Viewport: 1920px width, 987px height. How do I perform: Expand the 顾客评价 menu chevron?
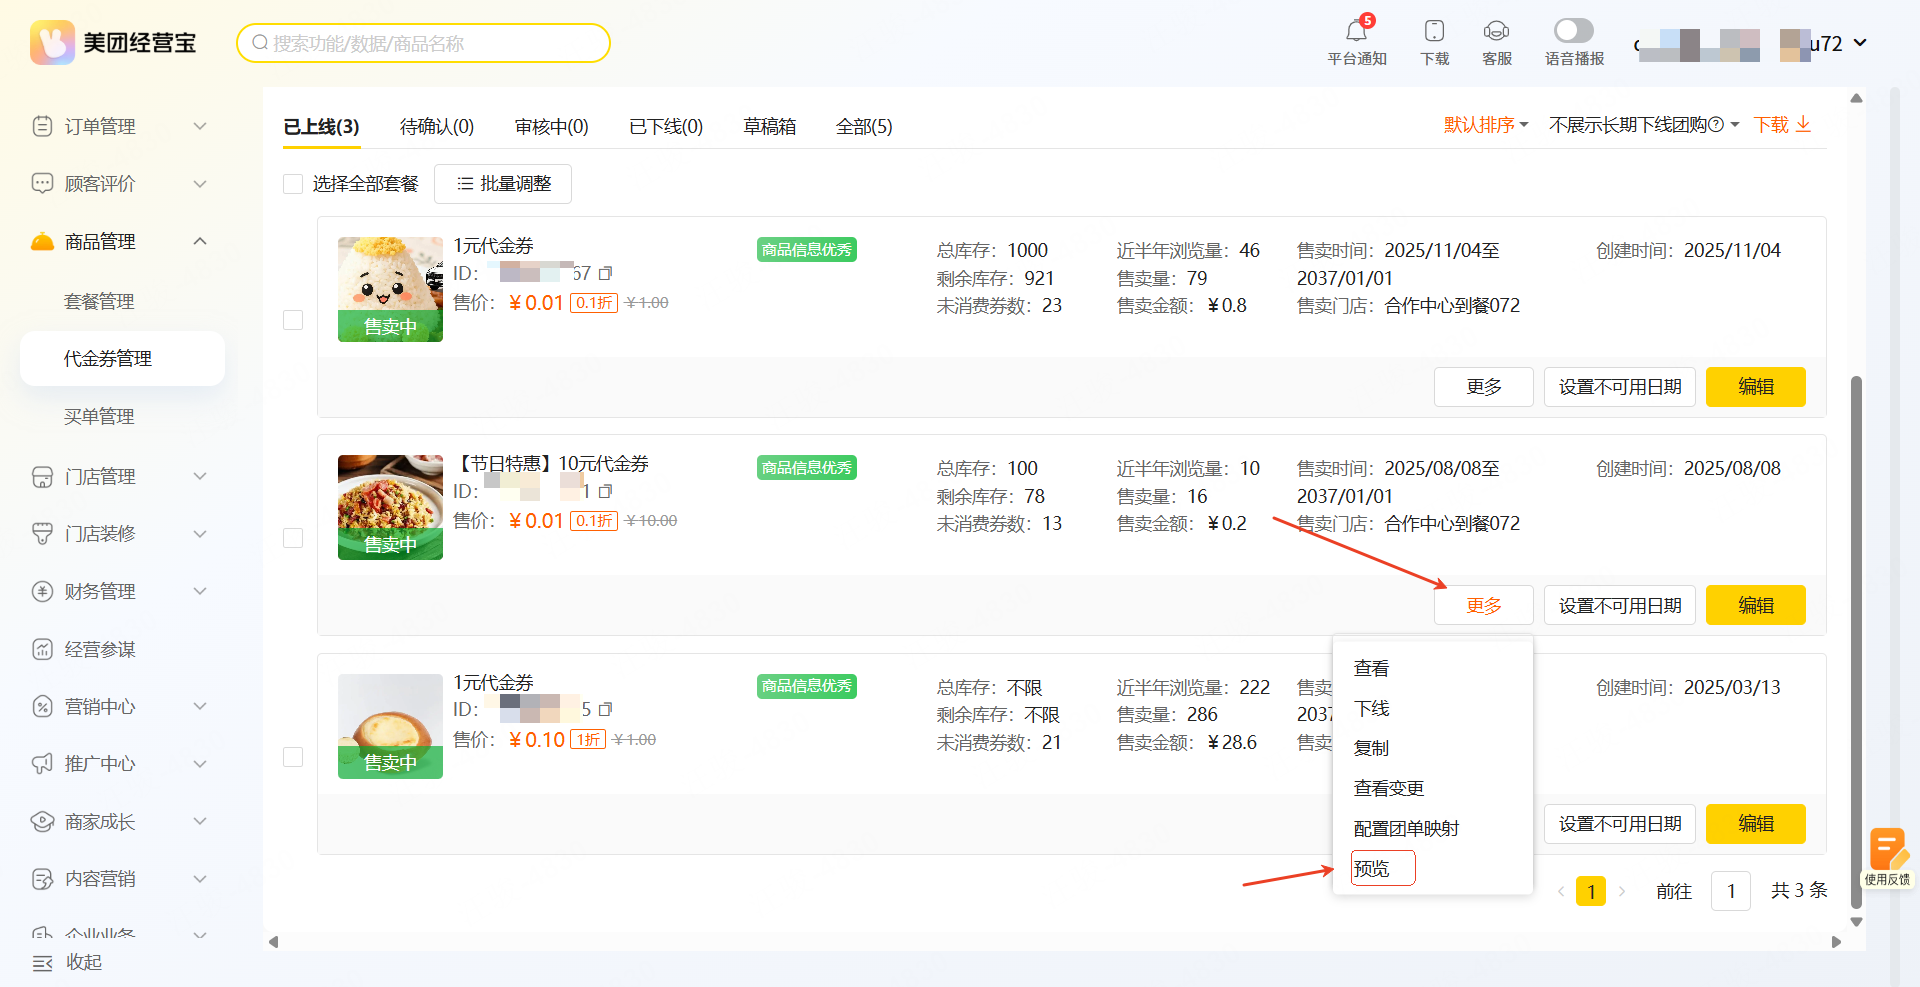200,184
